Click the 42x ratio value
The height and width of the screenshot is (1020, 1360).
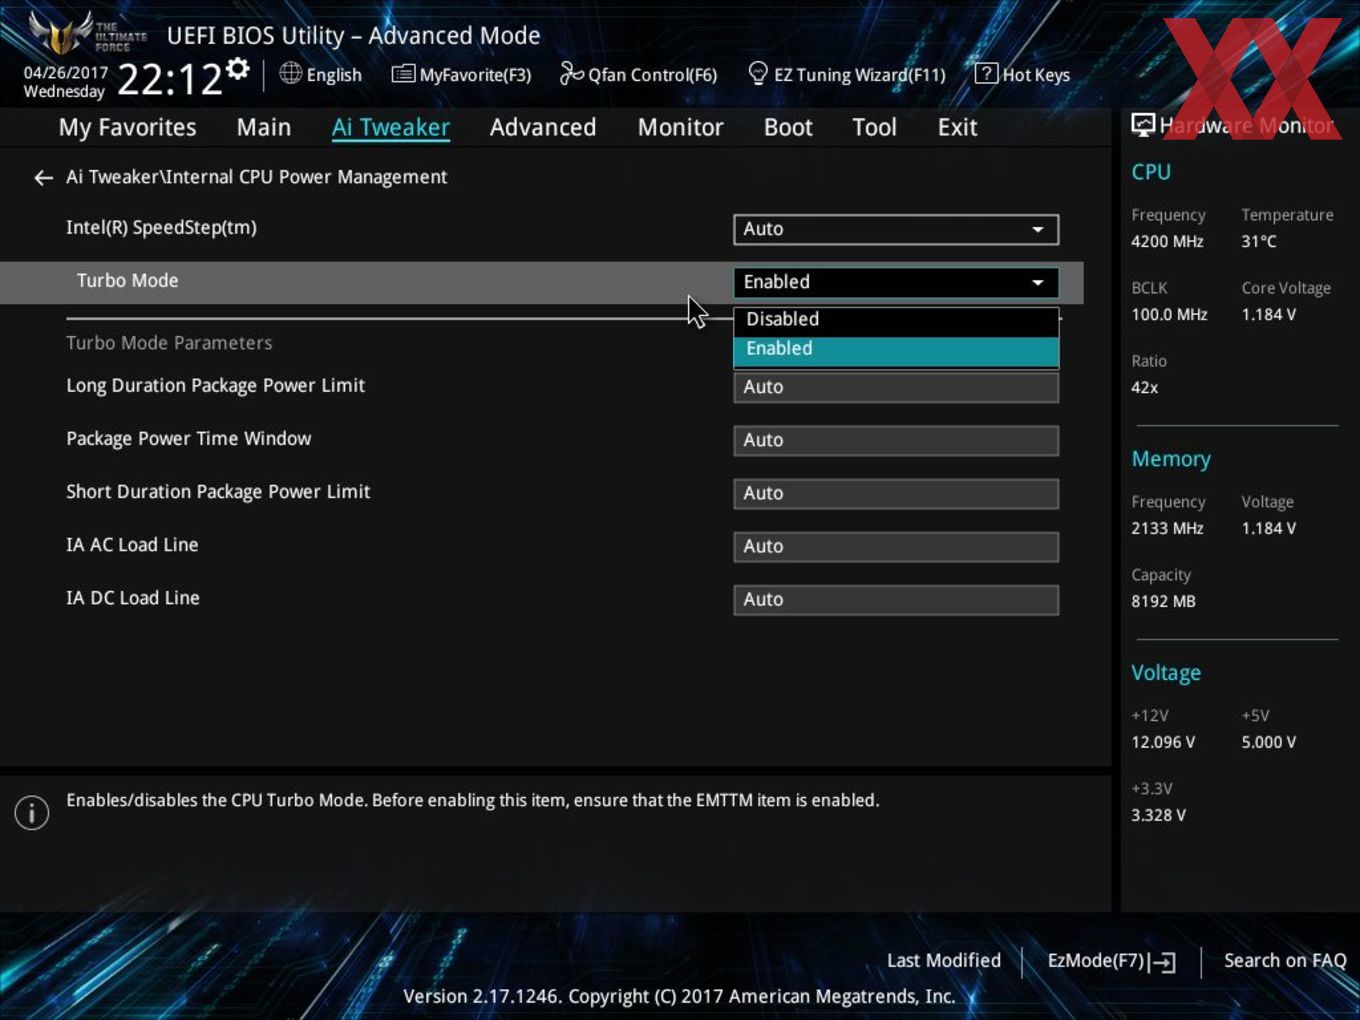[1145, 388]
